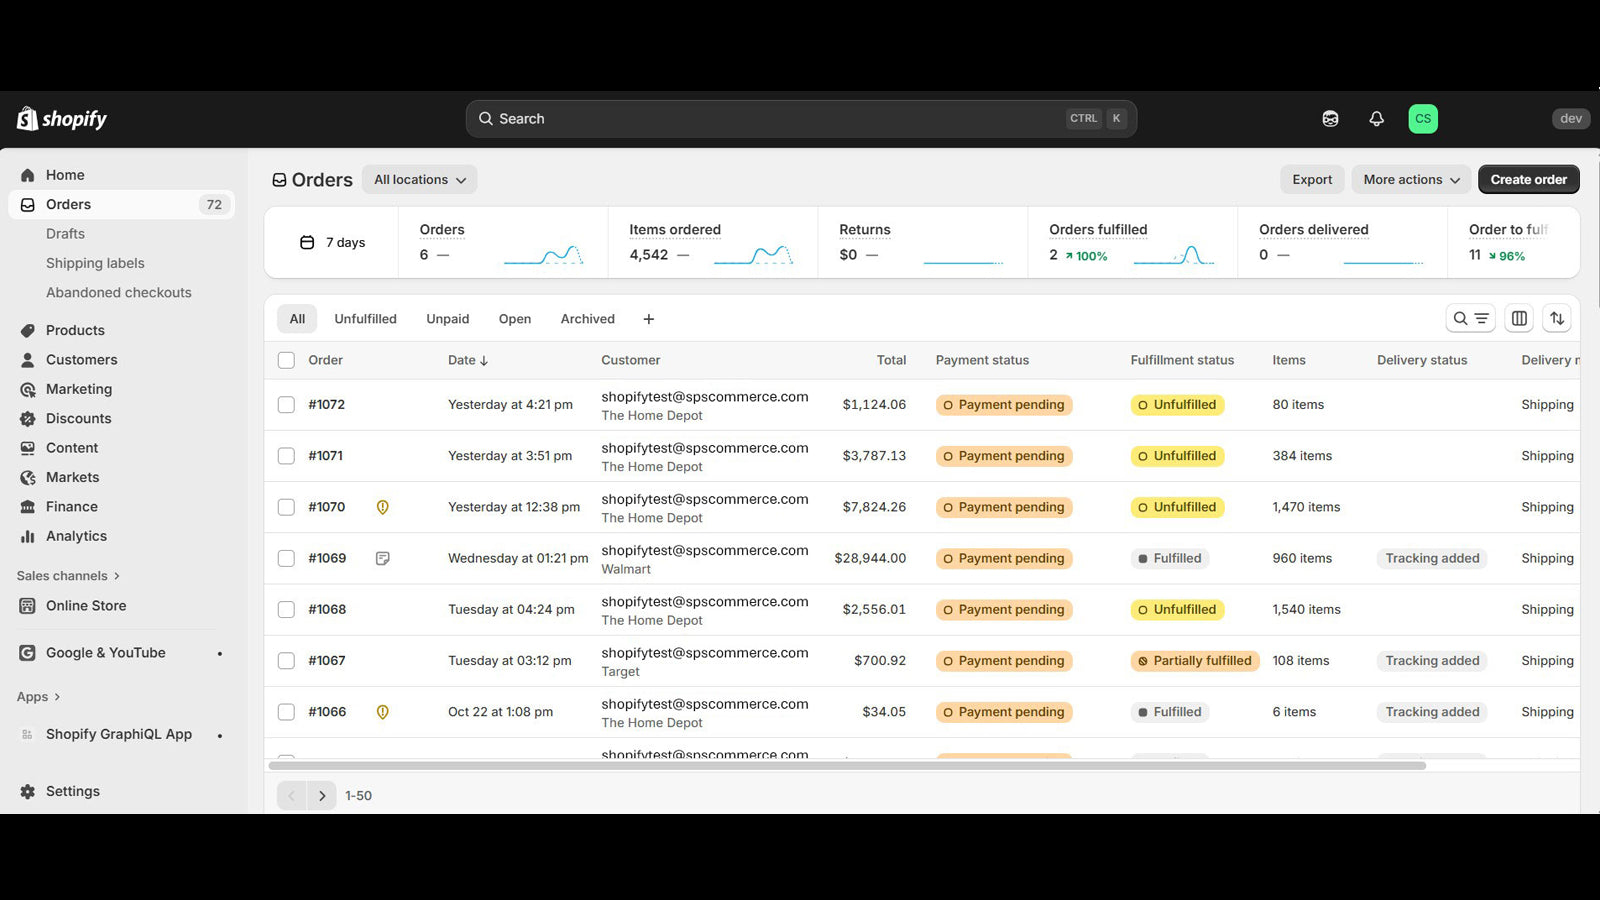Open the More actions dropdown
The height and width of the screenshot is (900, 1600).
click(1410, 180)
